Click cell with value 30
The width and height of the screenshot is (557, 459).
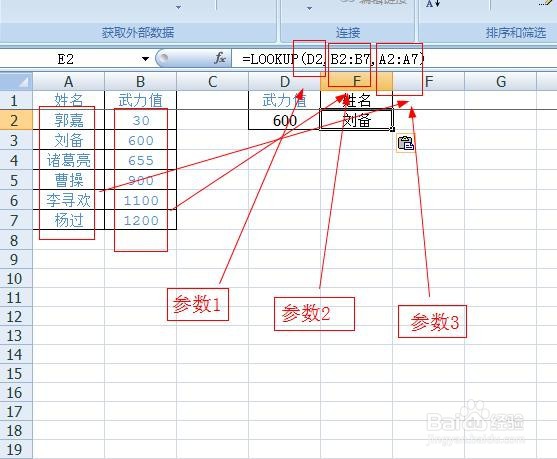pos(141,120)
